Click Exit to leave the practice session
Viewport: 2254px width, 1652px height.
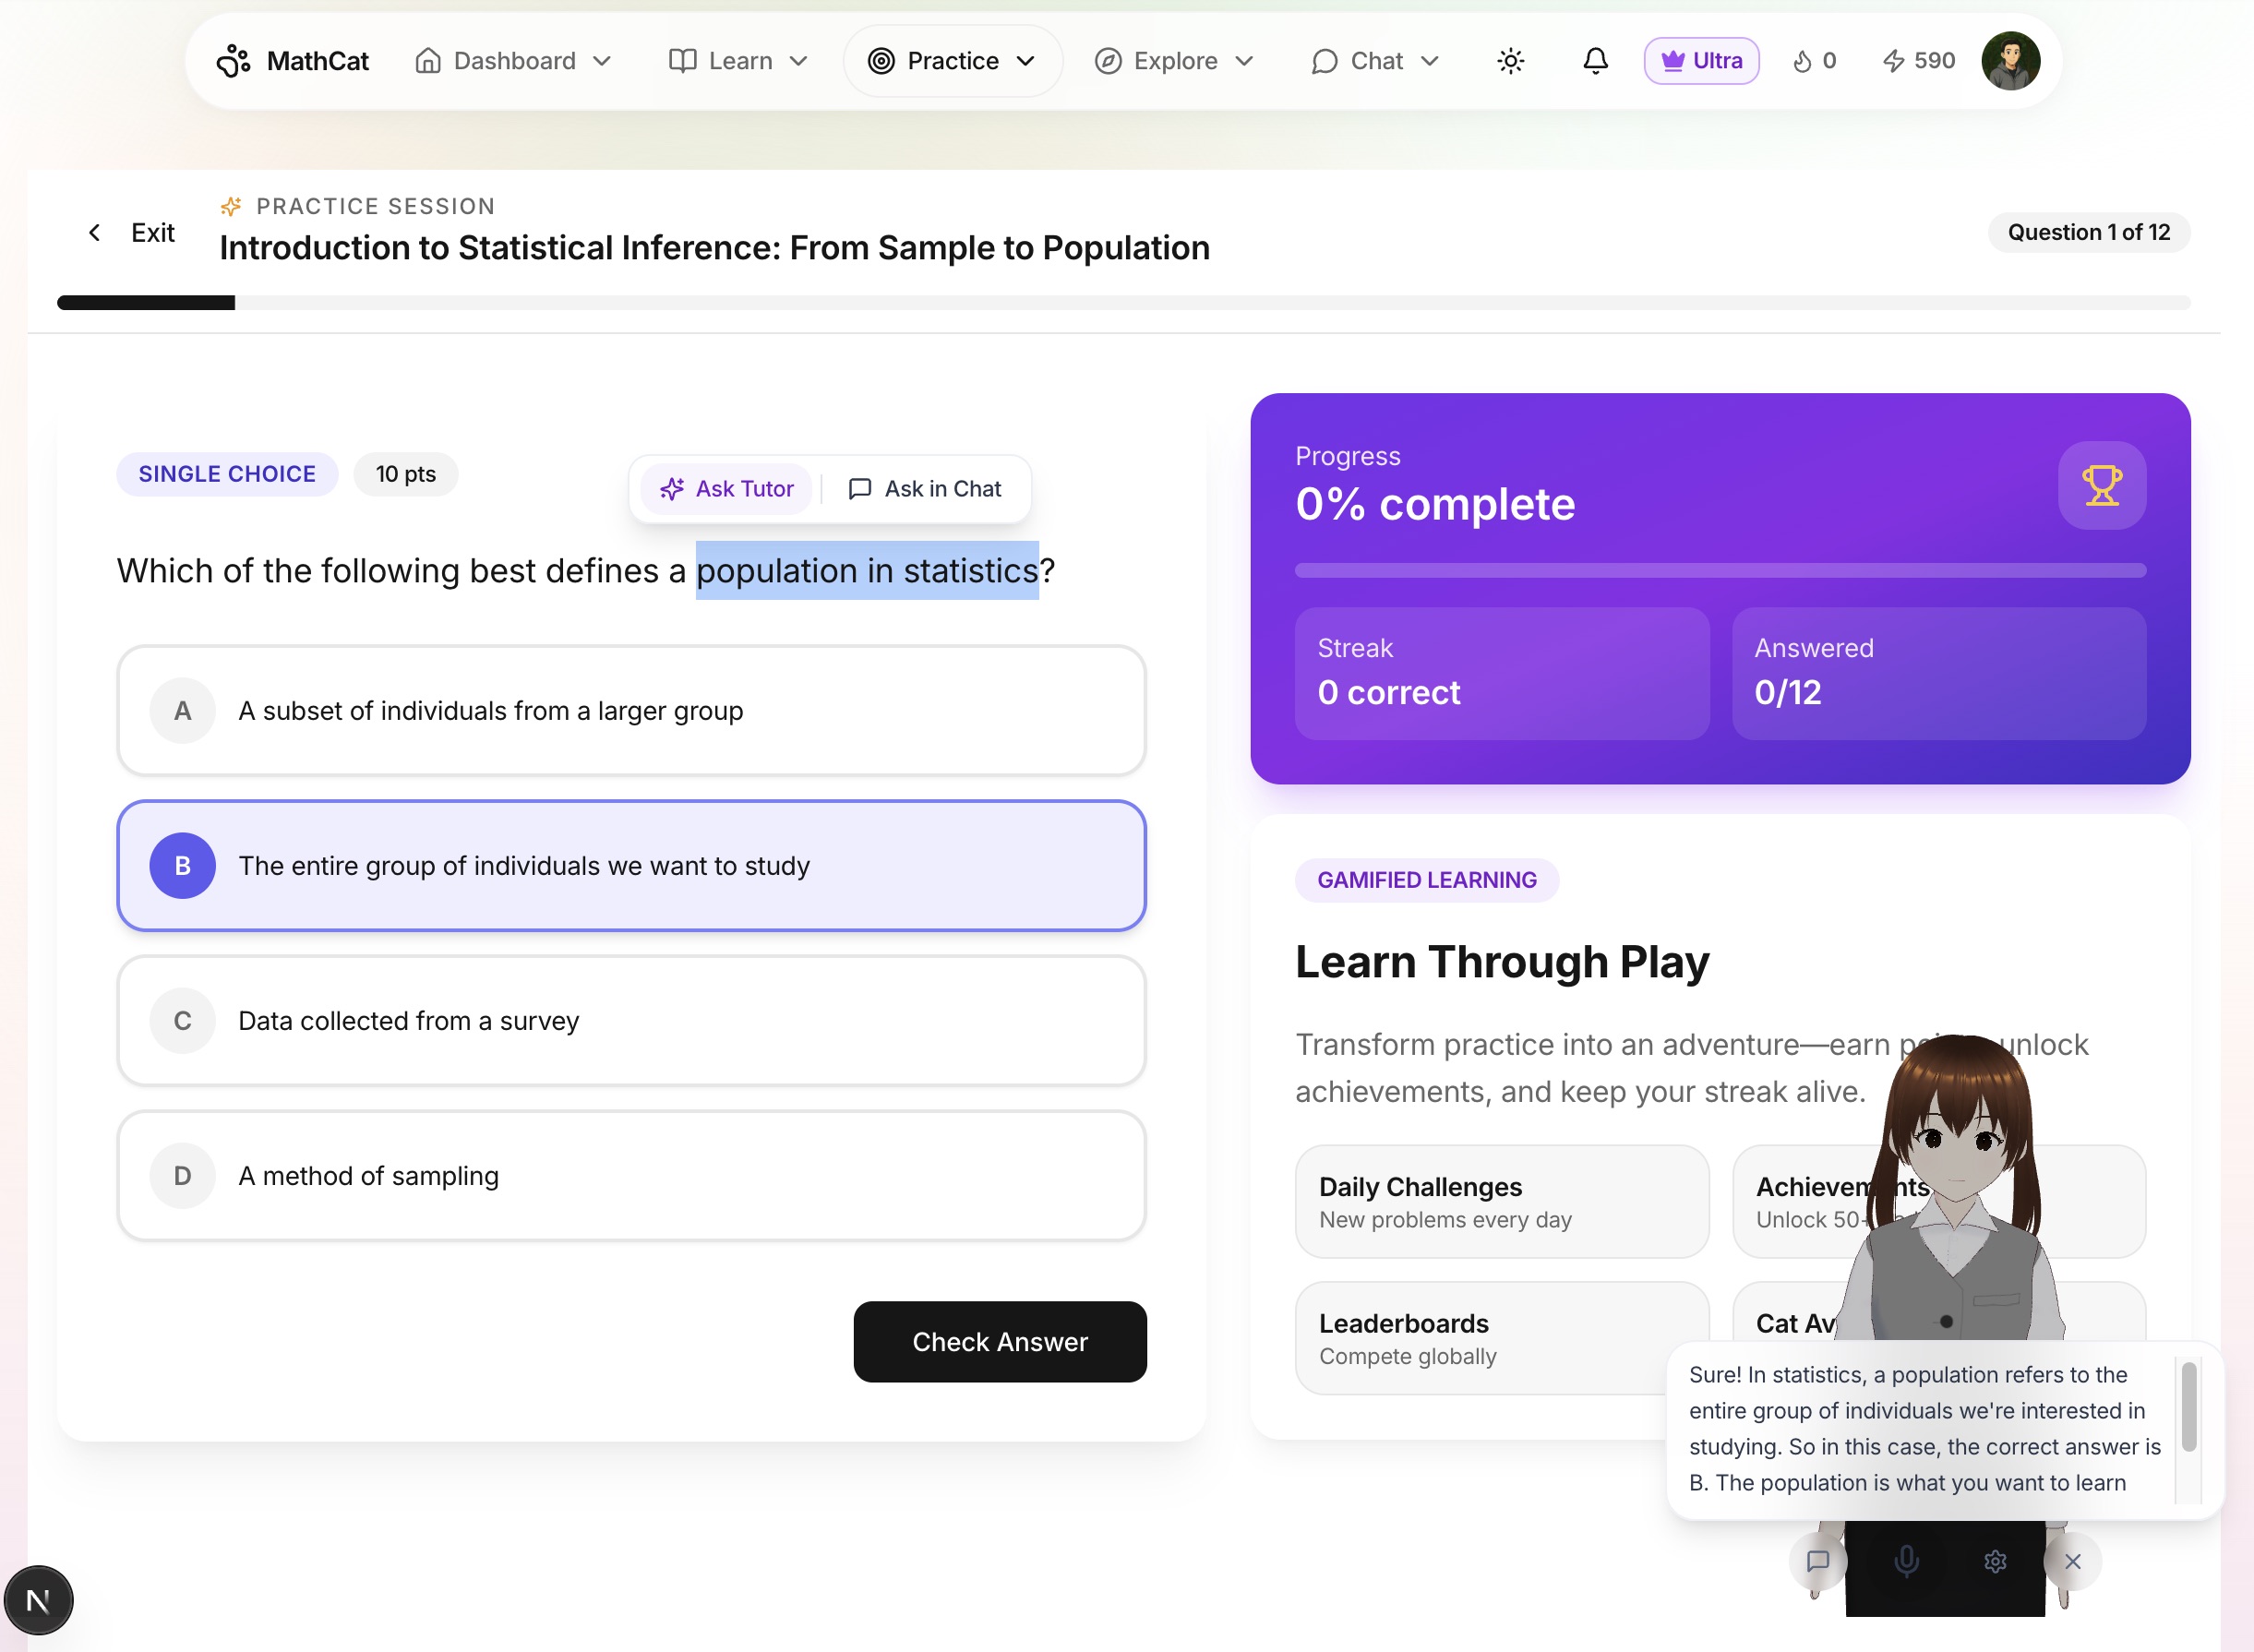(x=152, y=232)
